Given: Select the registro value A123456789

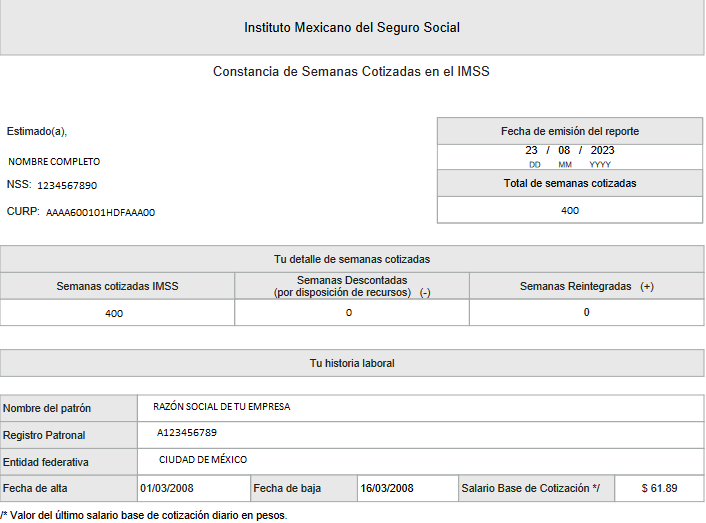Looking at the screenshot, I should pos(187,433).
